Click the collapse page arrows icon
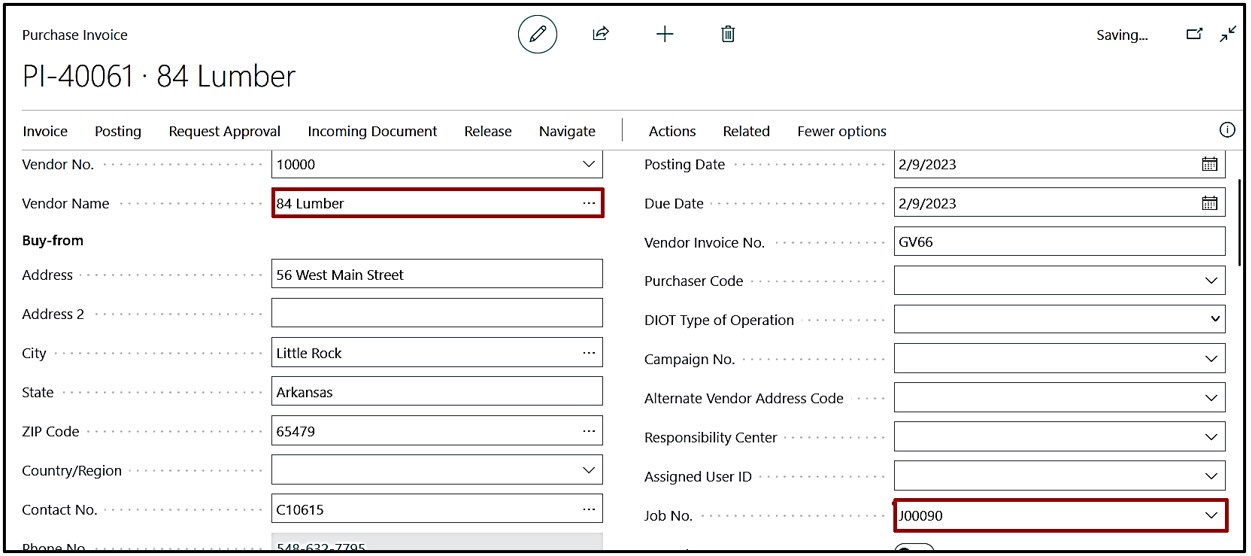The height and width of the screenshot is (556, 1251). point(1228,35)
